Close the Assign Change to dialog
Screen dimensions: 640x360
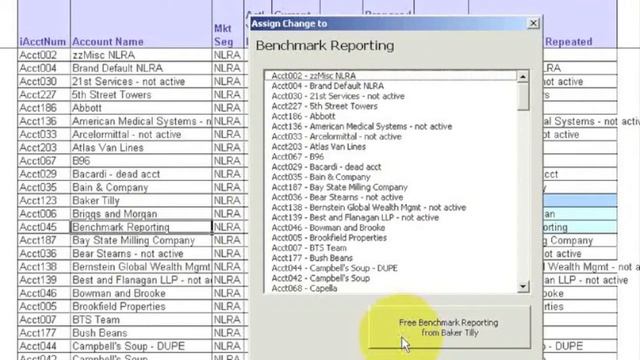point(533,23)
